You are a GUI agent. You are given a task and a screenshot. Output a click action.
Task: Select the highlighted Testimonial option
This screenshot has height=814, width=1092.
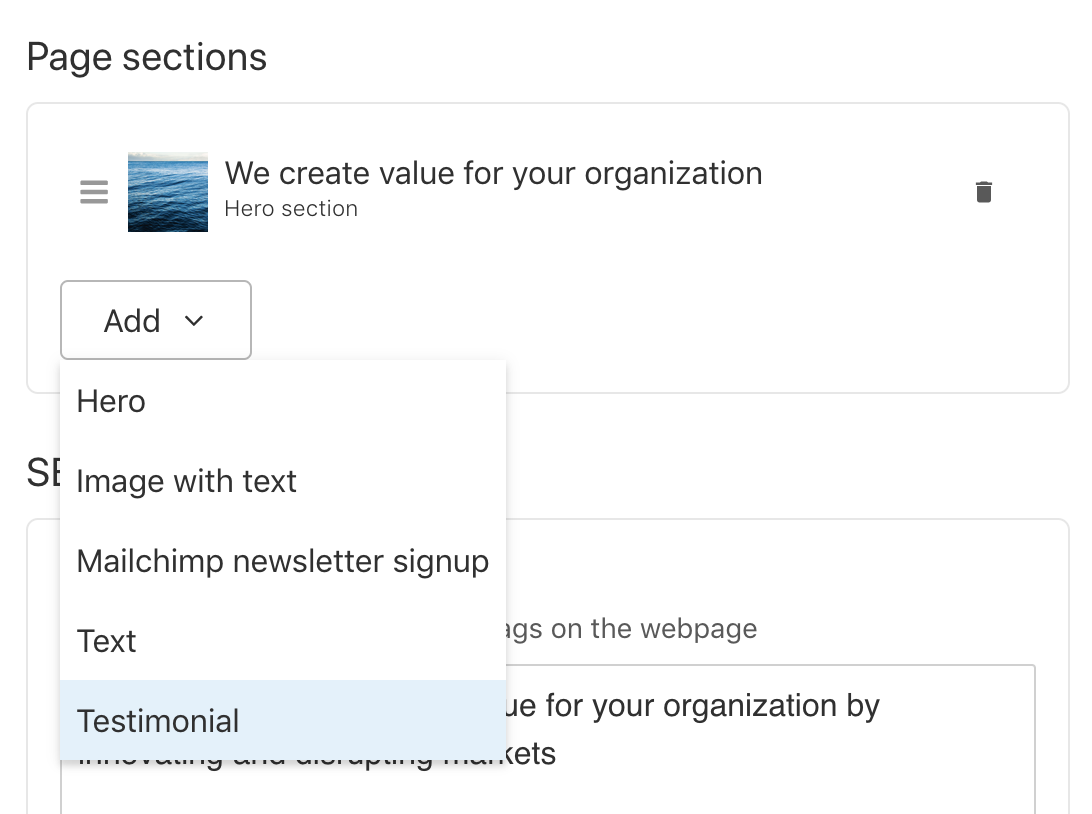point(157,720)
